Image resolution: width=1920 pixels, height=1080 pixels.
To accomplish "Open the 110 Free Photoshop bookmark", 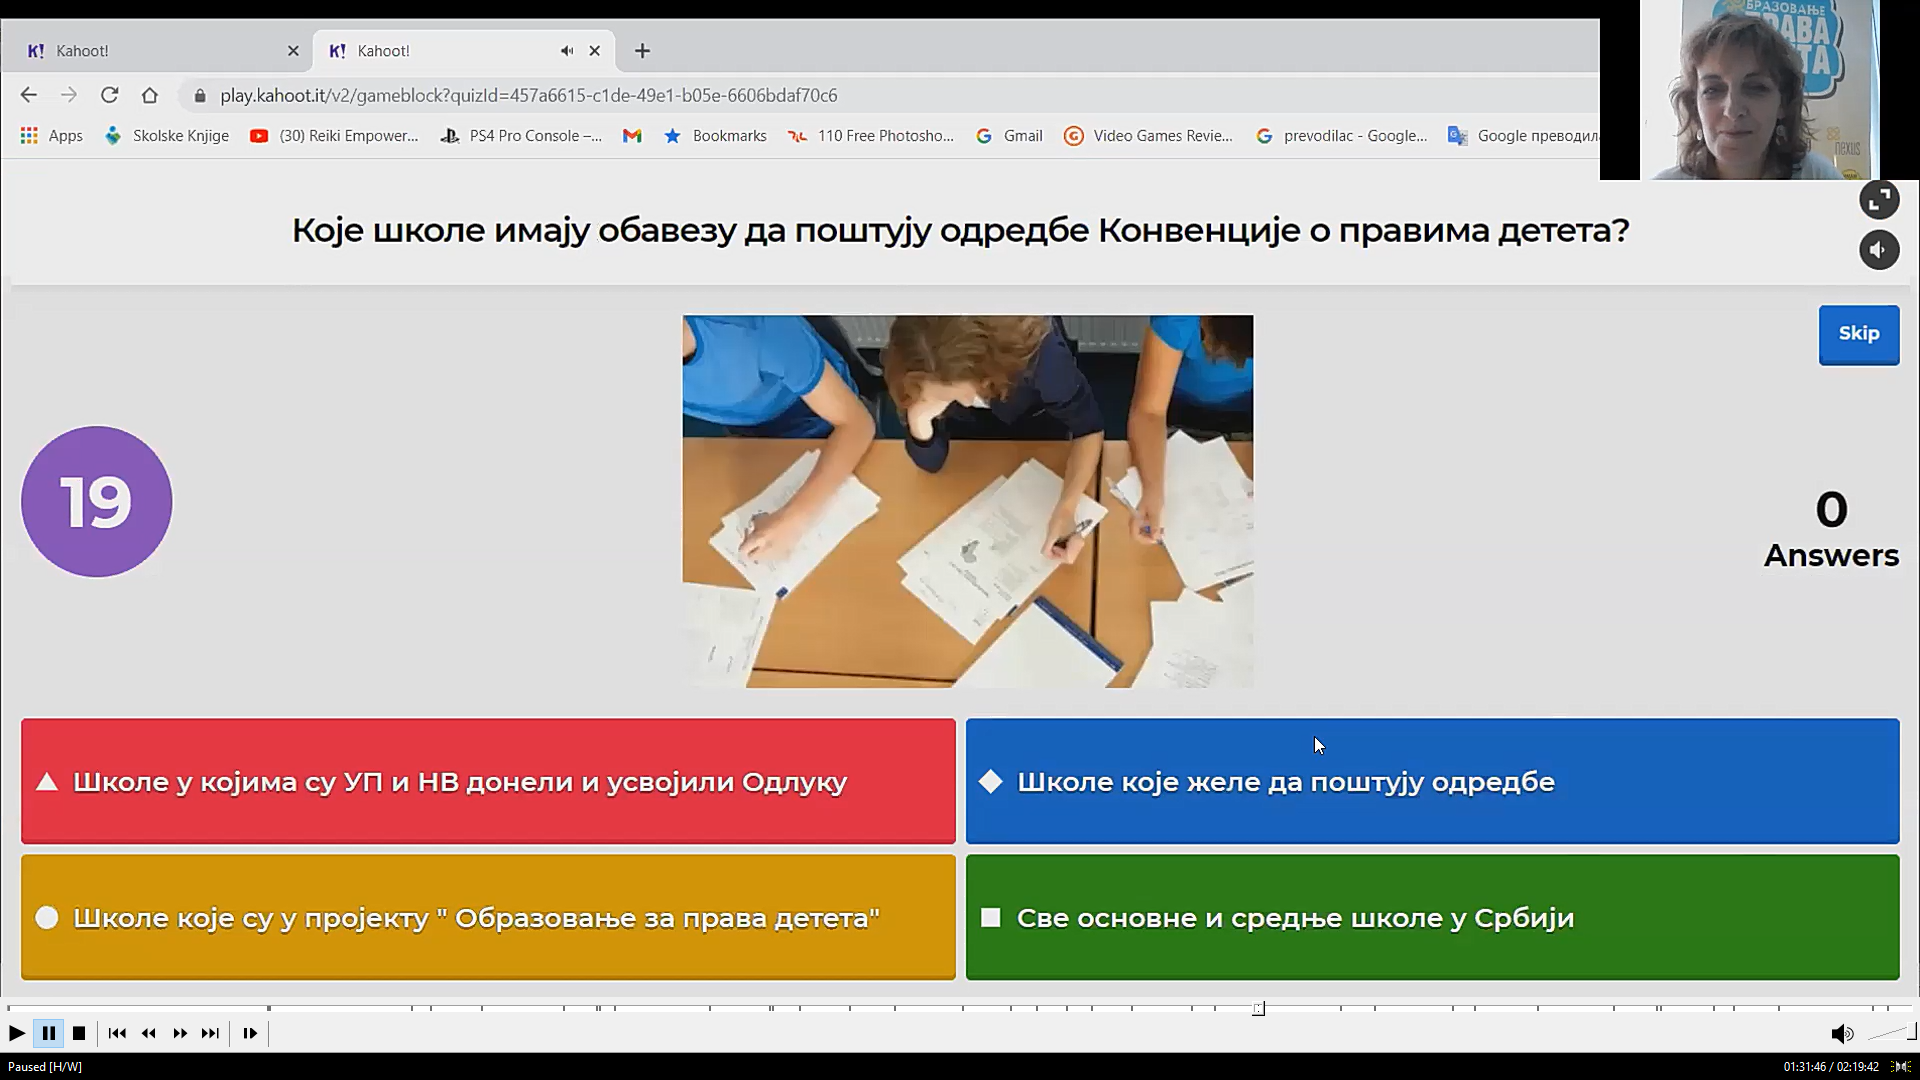I will [x=871, y=136].
